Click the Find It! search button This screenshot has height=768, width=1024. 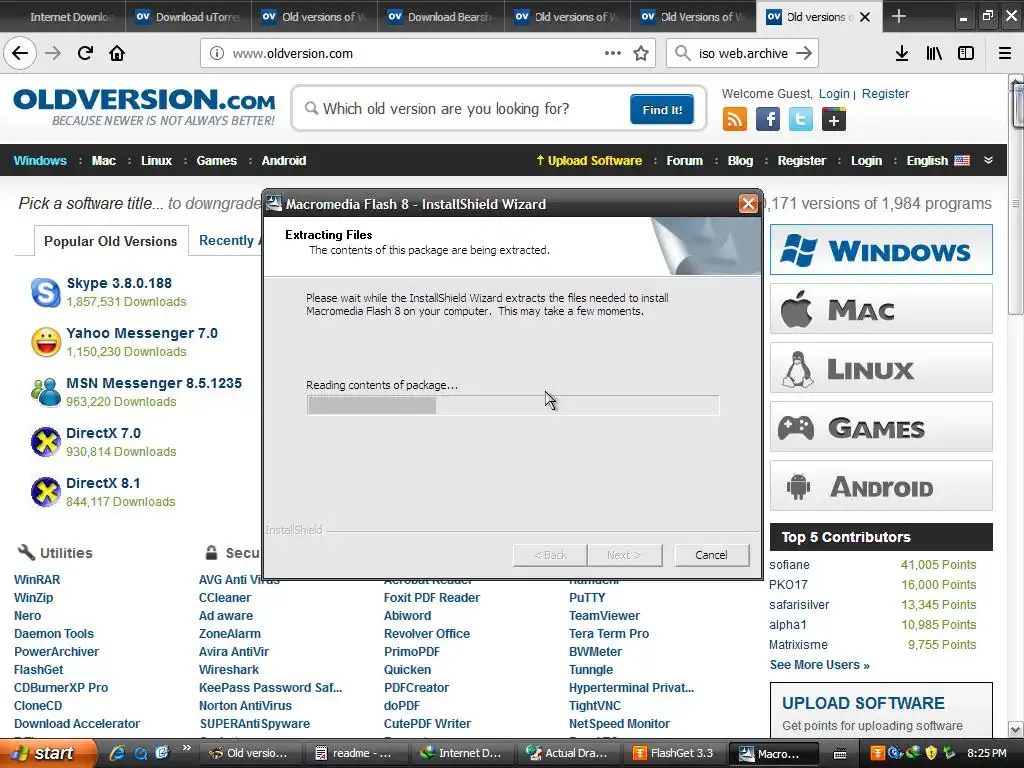662,110
